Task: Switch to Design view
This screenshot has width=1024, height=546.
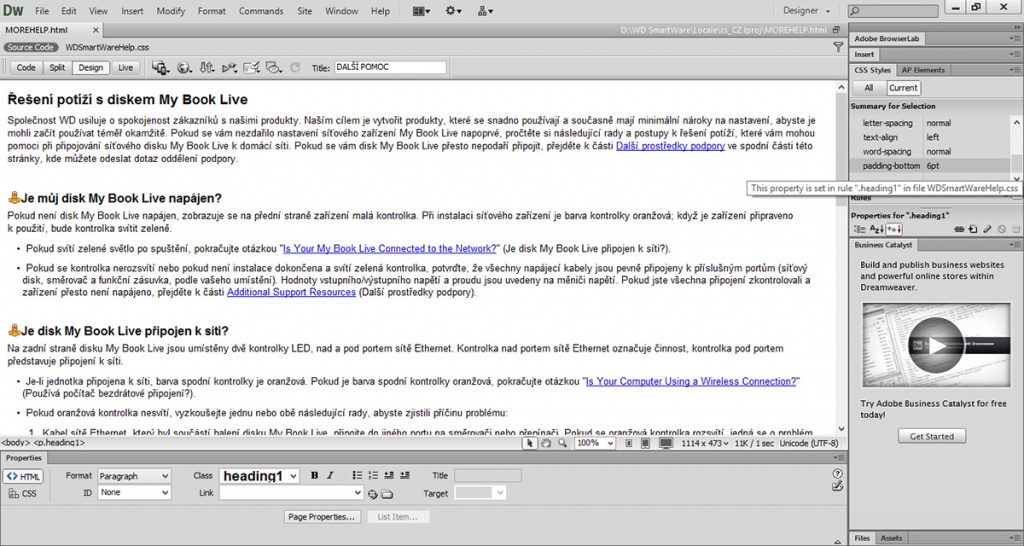Action: [91, 68]
